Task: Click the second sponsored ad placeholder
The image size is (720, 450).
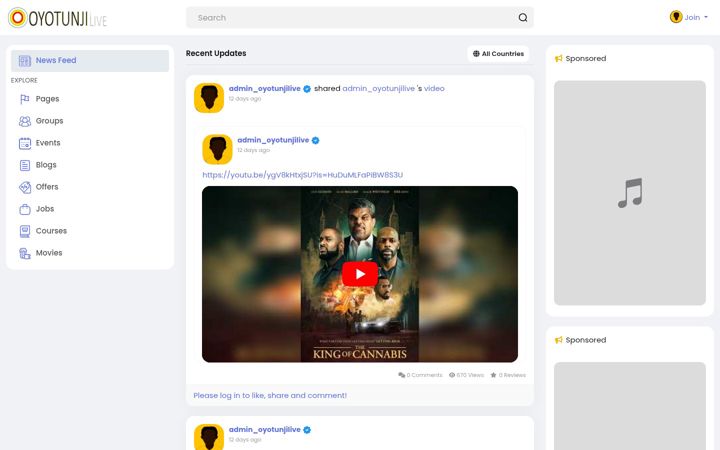Action: [630, 406]
